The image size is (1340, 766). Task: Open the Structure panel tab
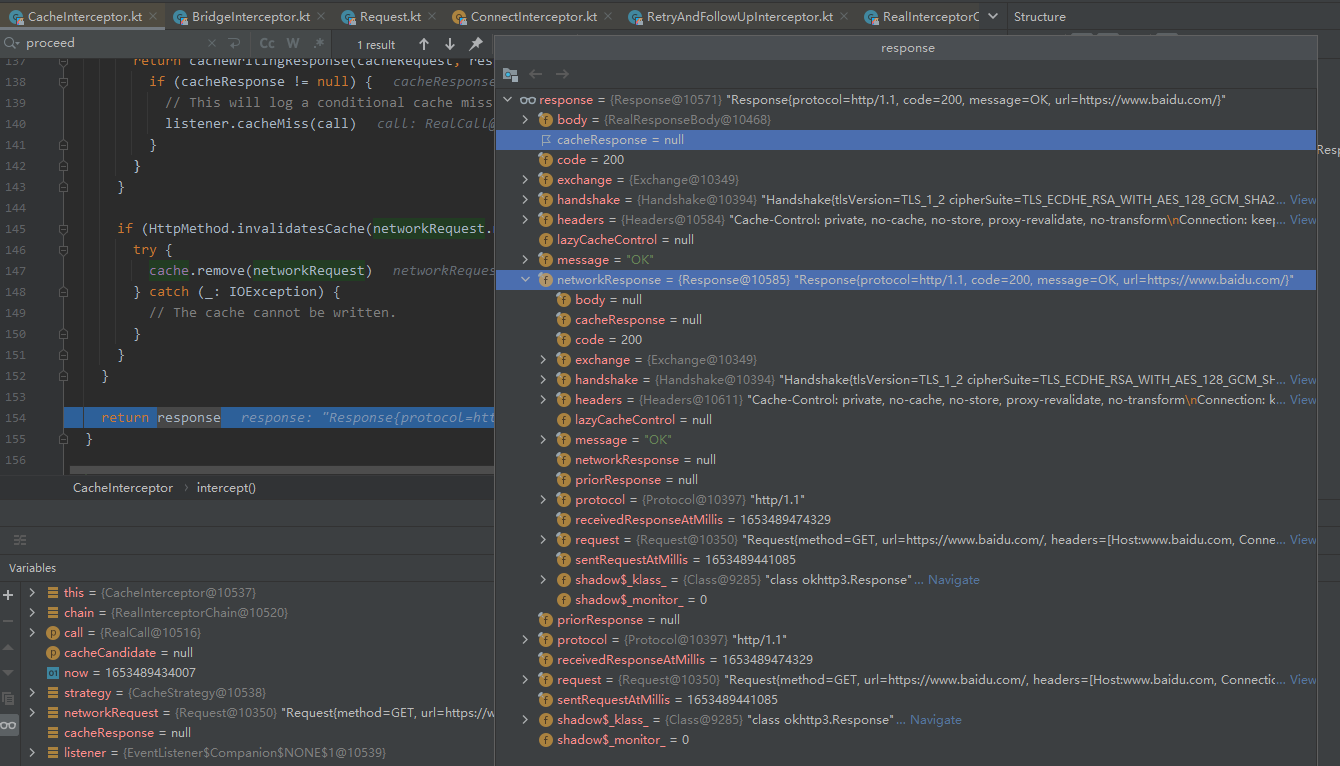tap(1040, 17)
